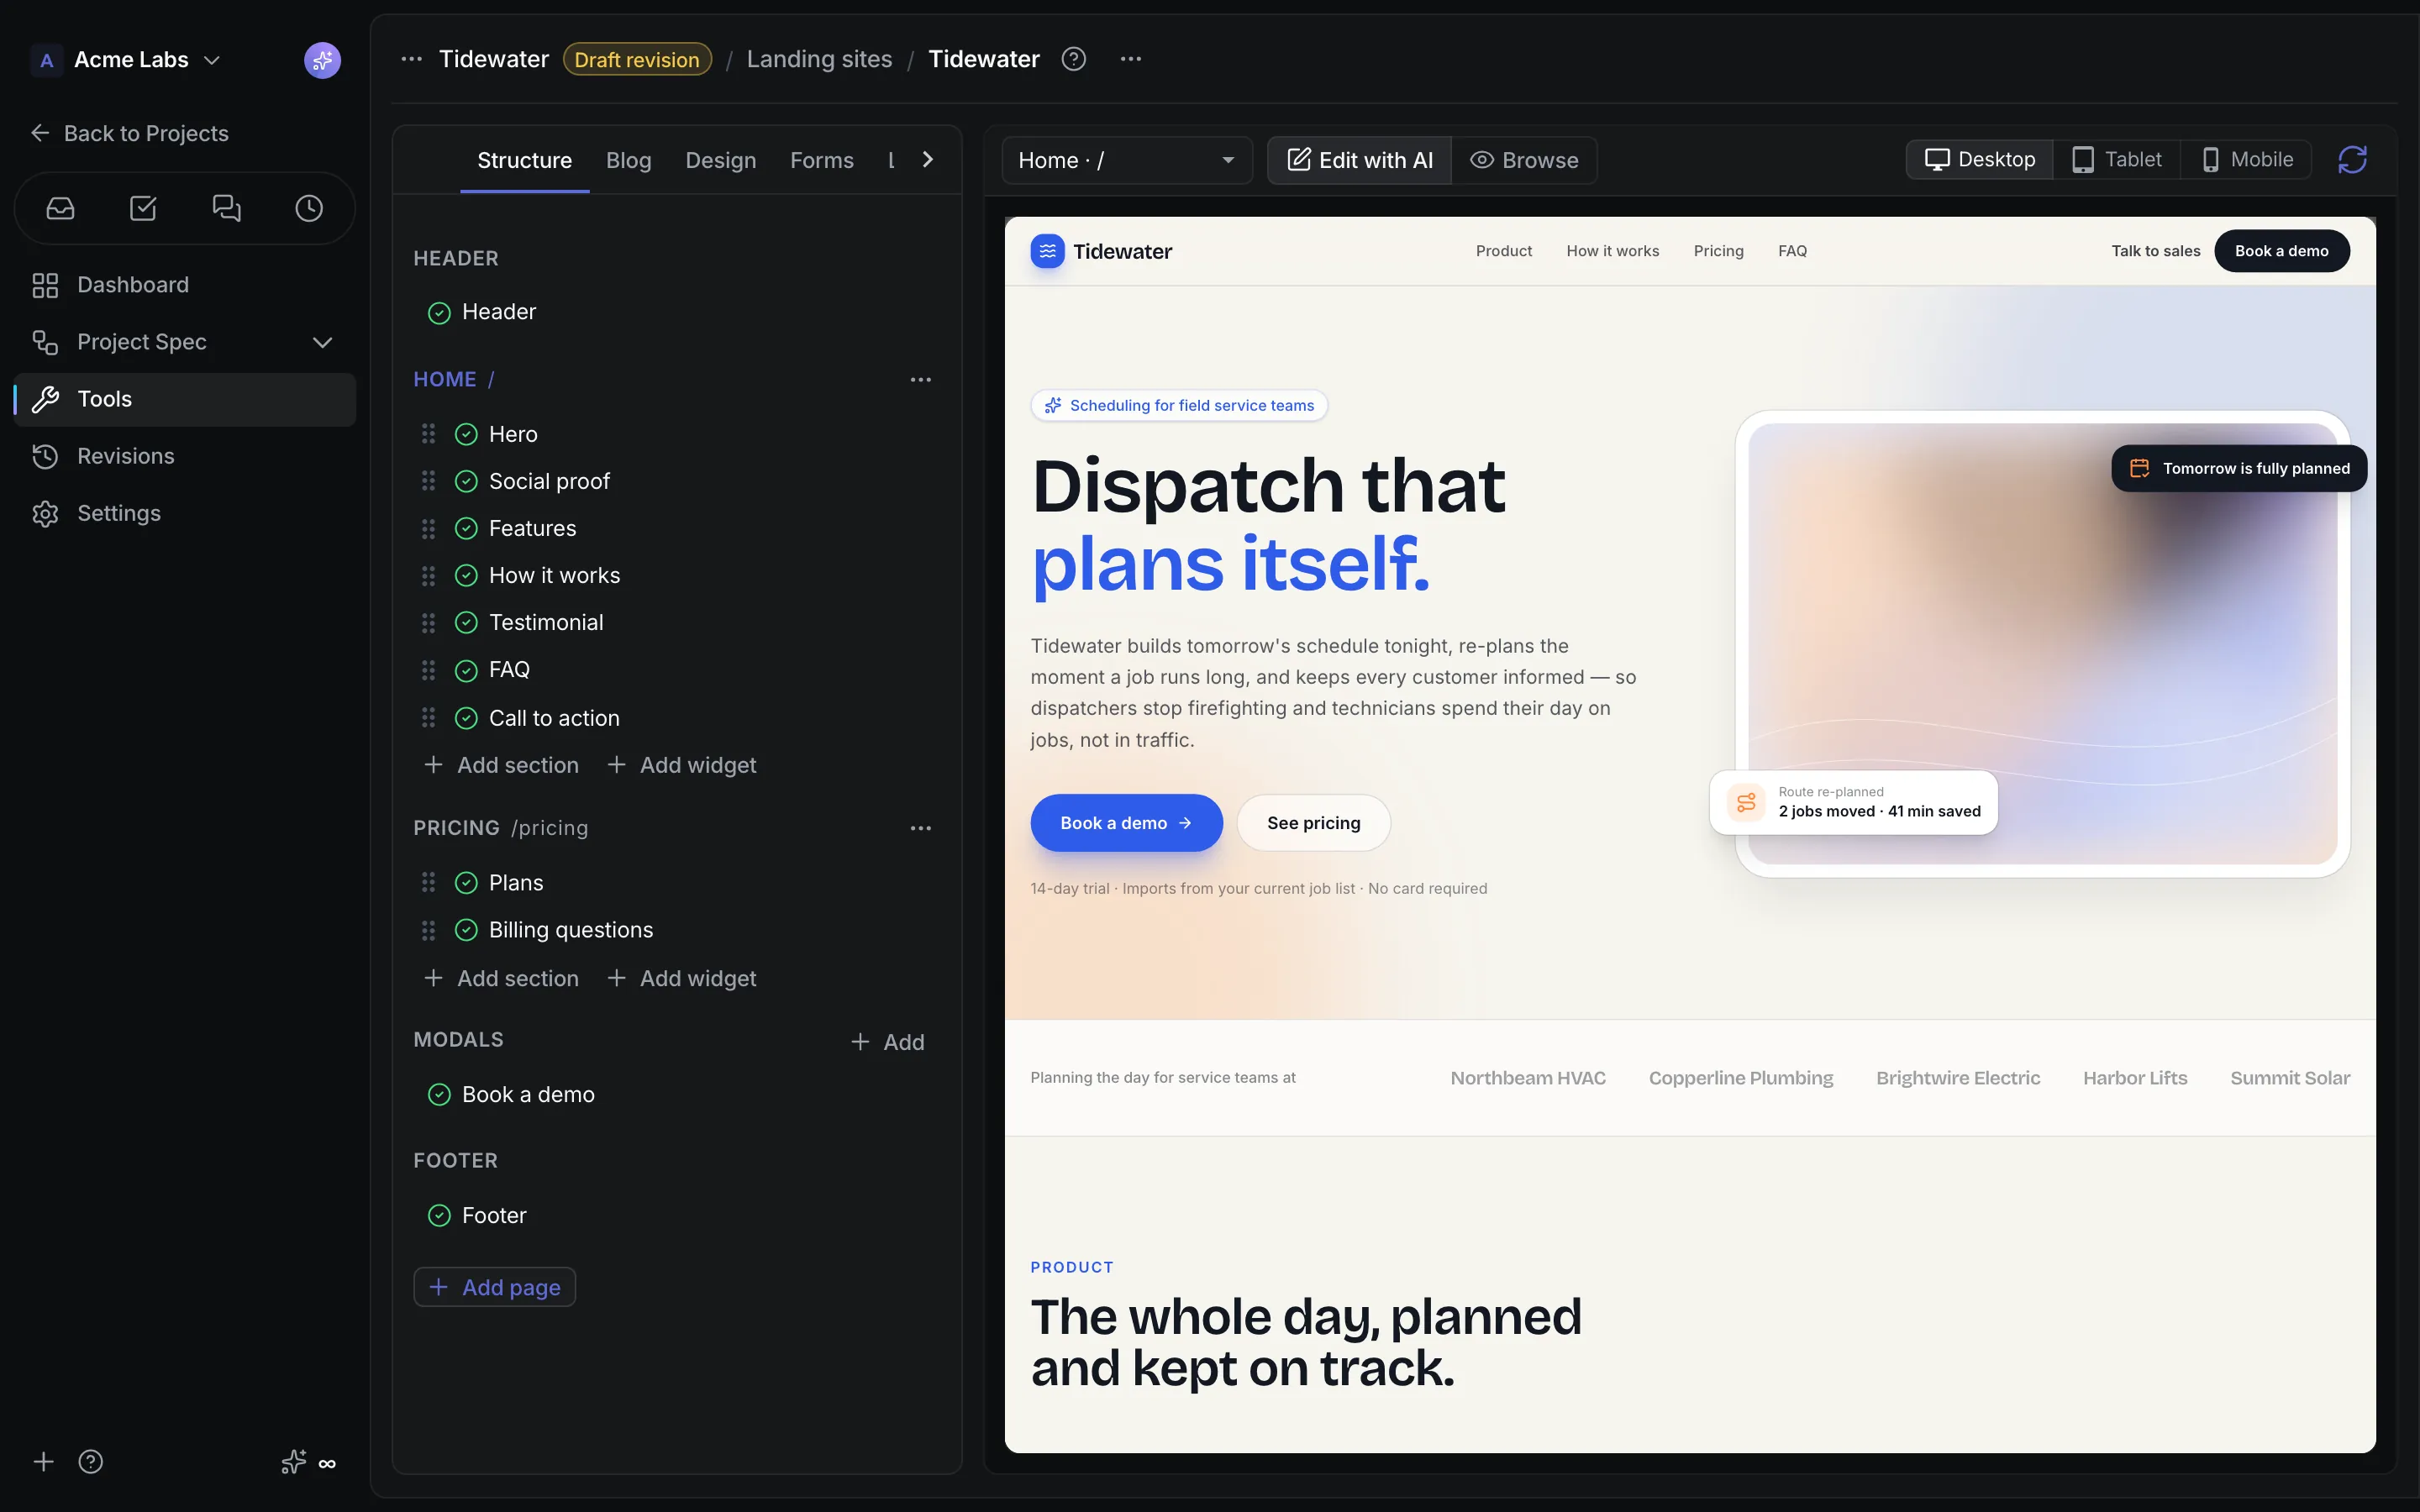Click the Add page button
This screenshot has height=1512, width=2420.
(x=494, y=1287)
